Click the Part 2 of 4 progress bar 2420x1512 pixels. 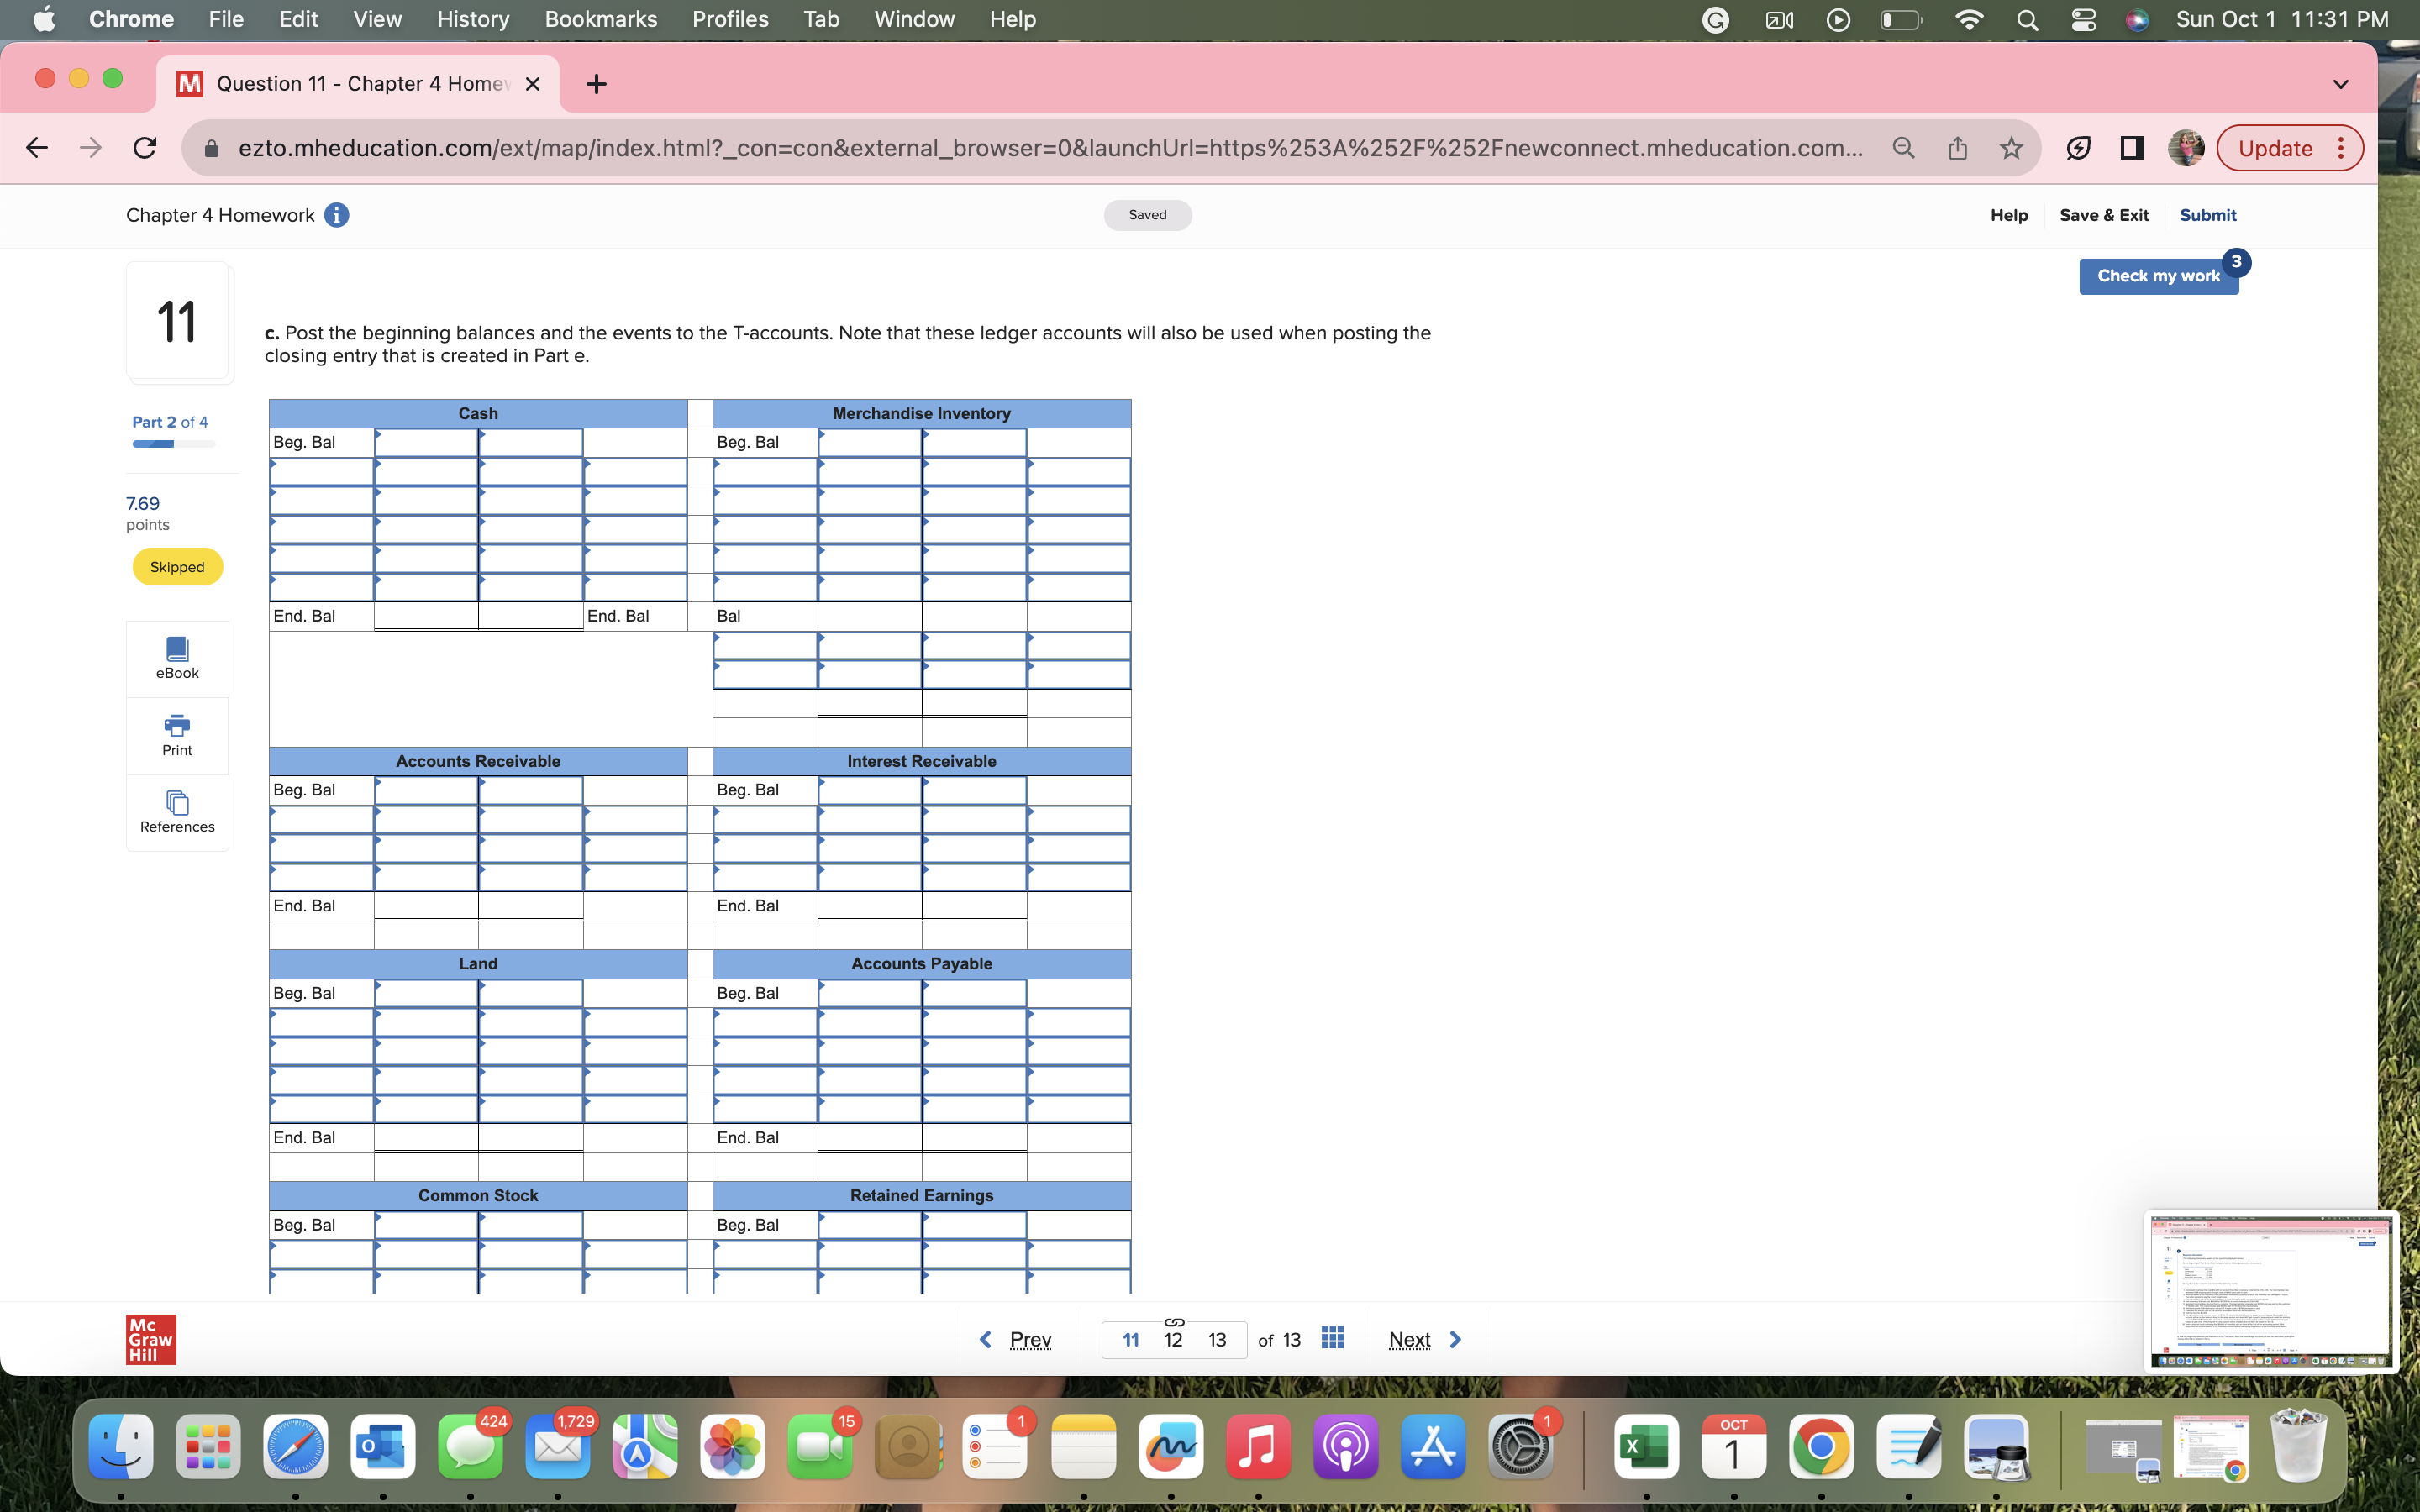pyautogui.click(x=172, y=443)
